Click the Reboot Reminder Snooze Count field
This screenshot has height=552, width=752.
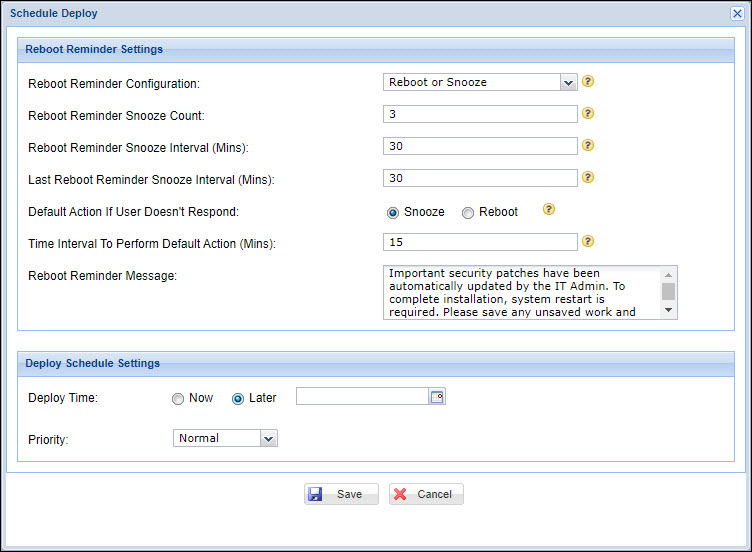coord(480,114)
